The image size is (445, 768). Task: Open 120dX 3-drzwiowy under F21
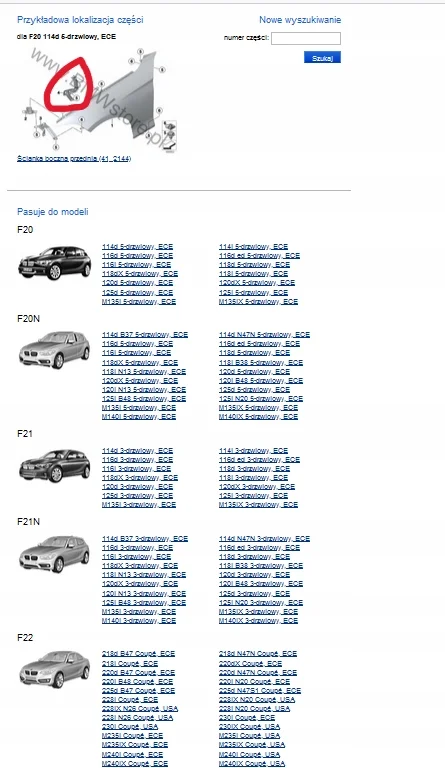click(x=257, y=487)
